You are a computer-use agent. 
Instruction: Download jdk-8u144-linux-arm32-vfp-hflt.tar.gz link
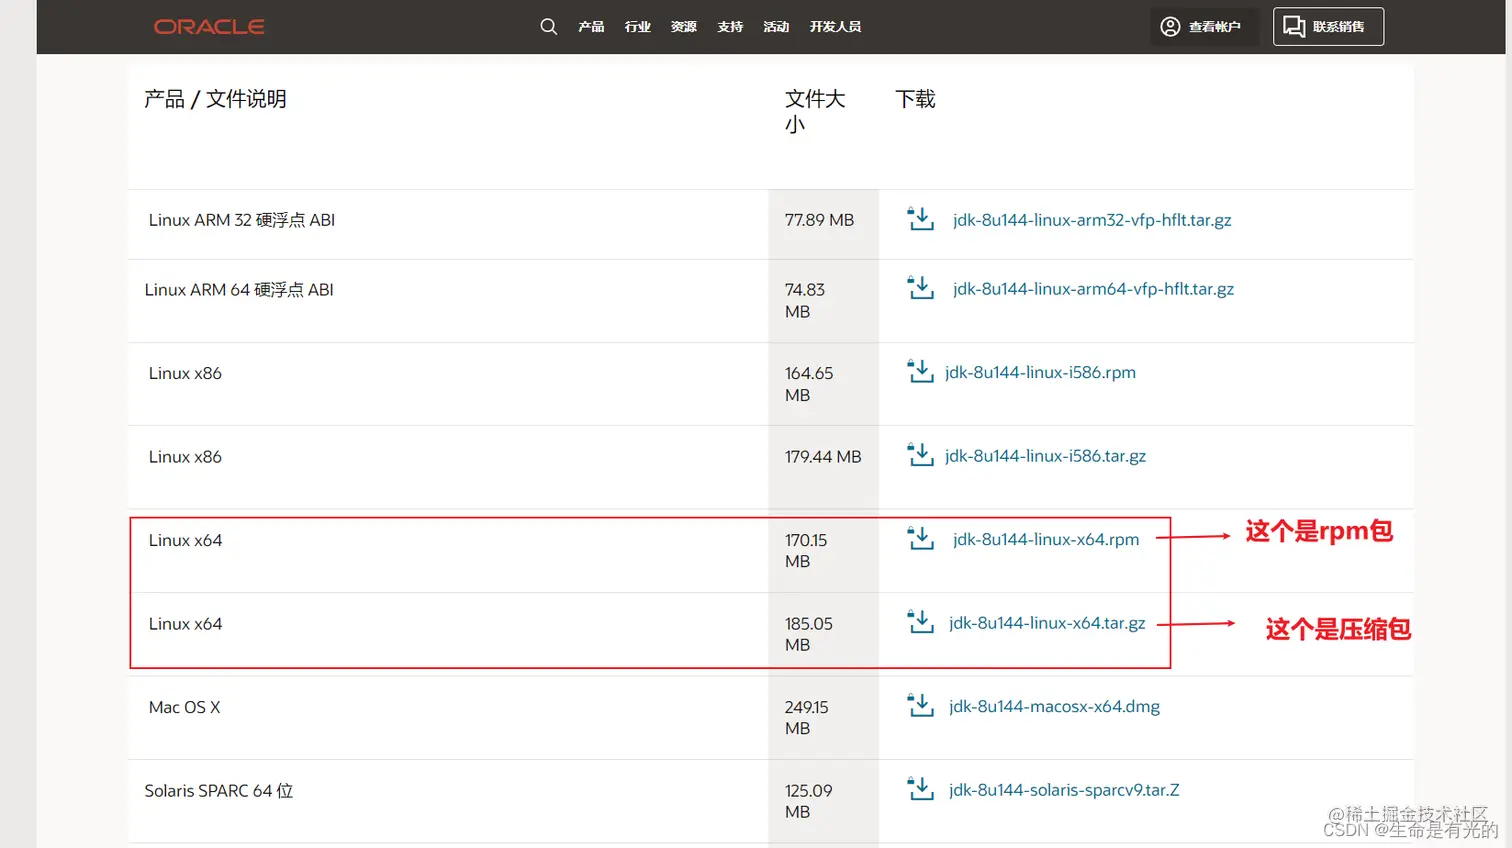click(x=1092, y=220)
